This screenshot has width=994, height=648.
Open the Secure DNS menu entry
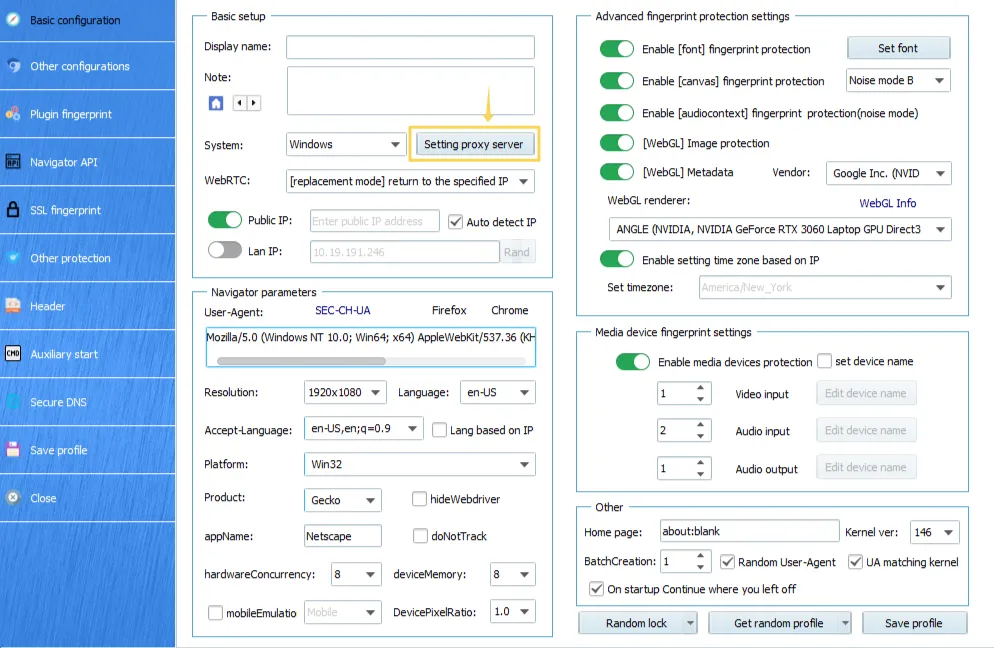87,402
